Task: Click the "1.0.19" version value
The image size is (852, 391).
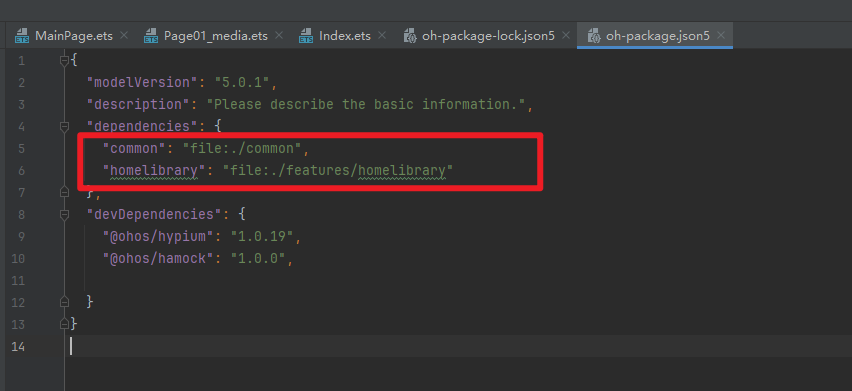Action: point(262,237)
